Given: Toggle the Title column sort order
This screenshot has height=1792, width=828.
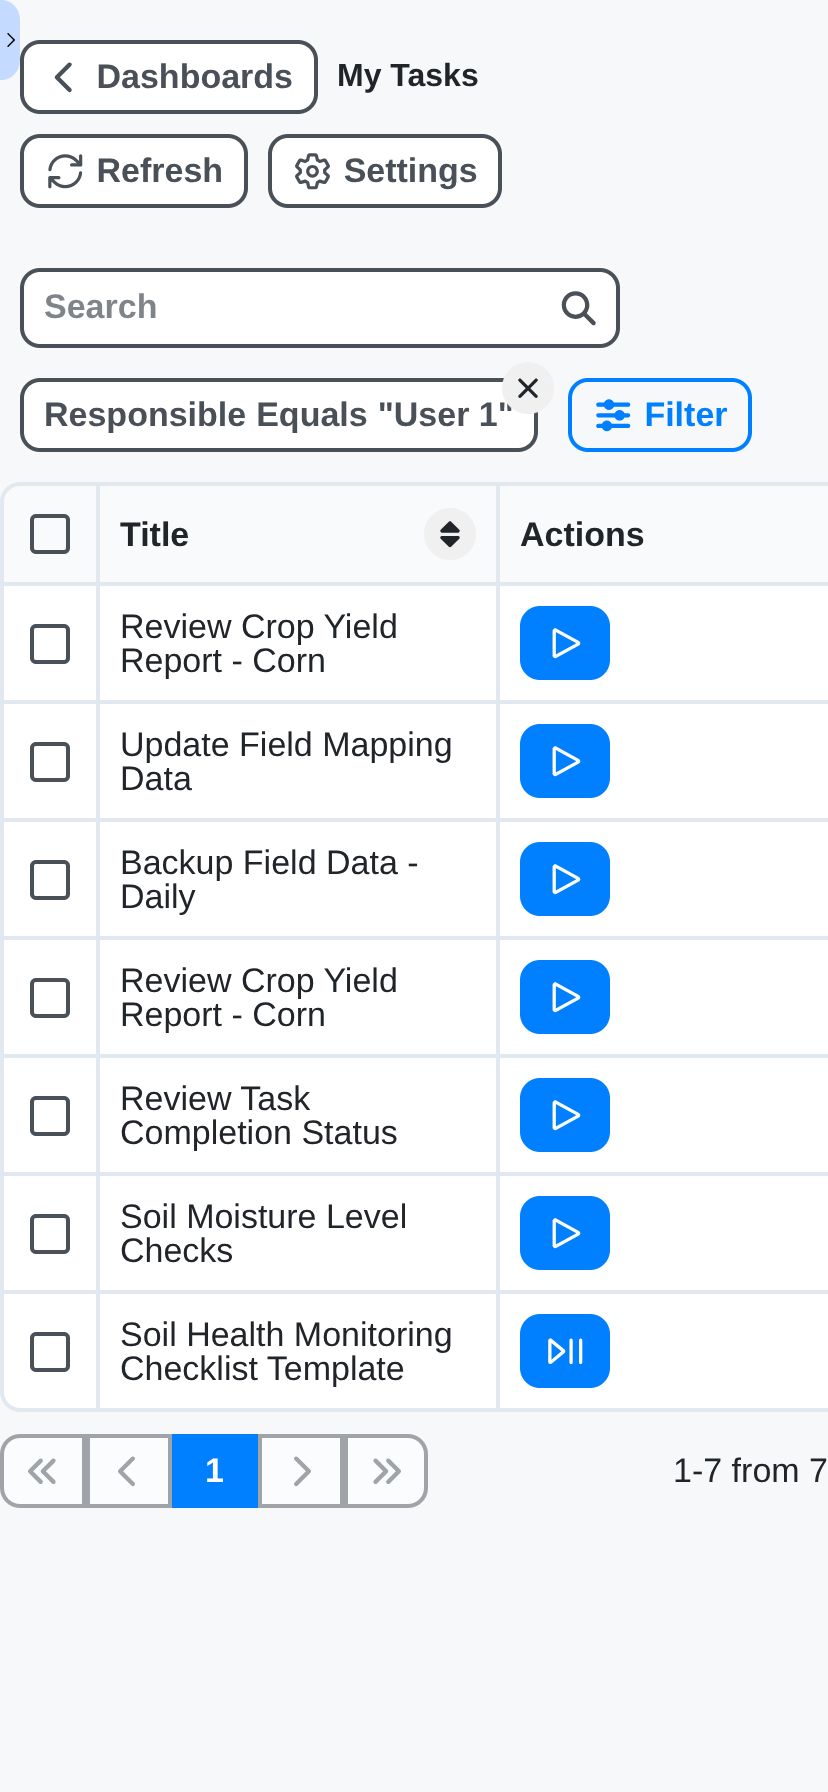Looking at the screenshot, I should click(449, 534).
